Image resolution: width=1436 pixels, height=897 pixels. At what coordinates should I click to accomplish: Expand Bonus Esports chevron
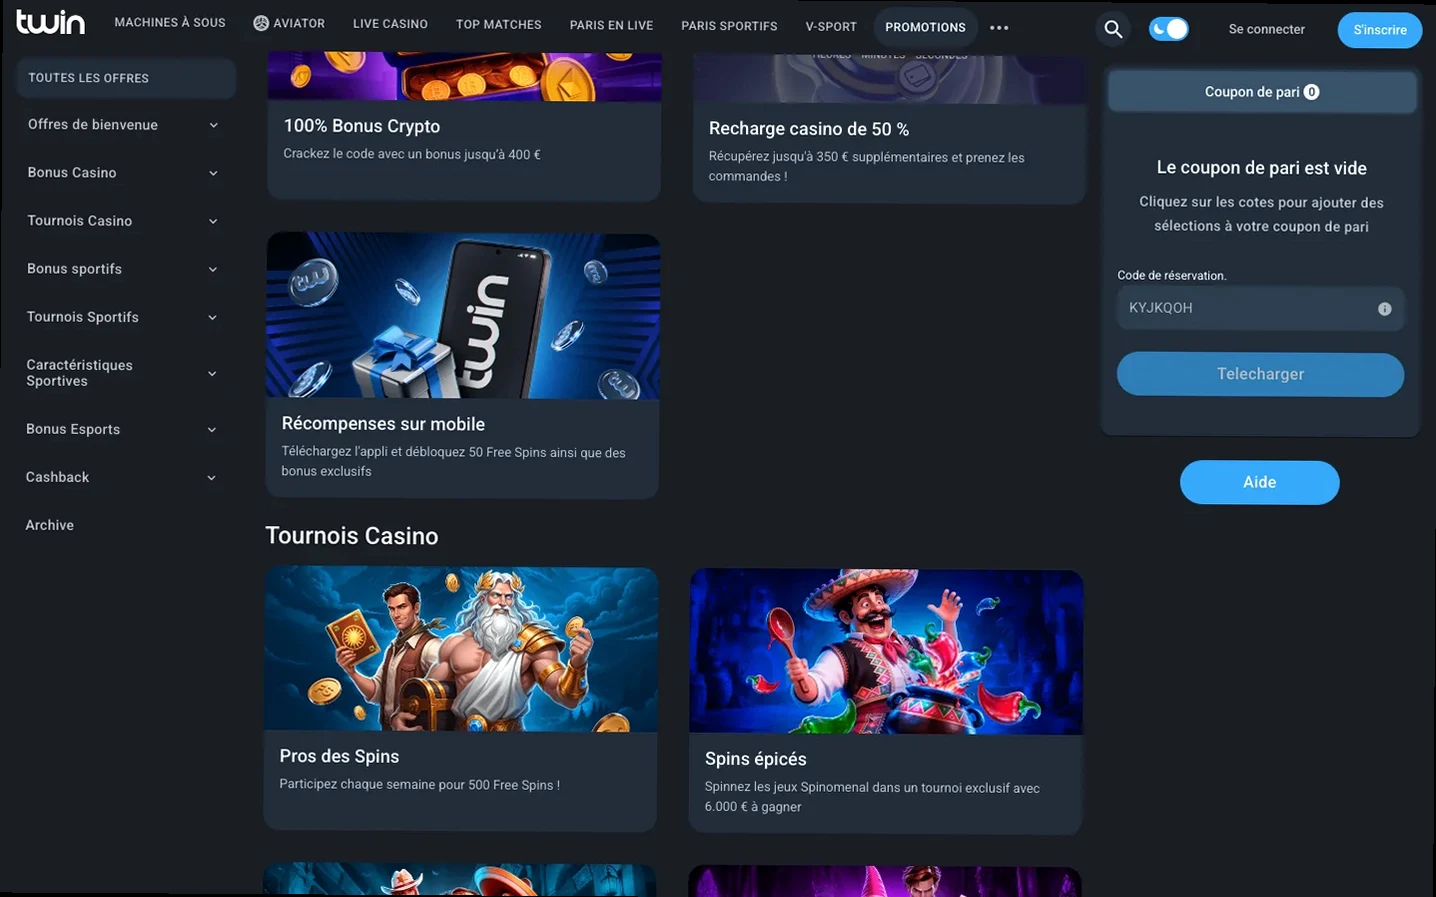(211, 430)
